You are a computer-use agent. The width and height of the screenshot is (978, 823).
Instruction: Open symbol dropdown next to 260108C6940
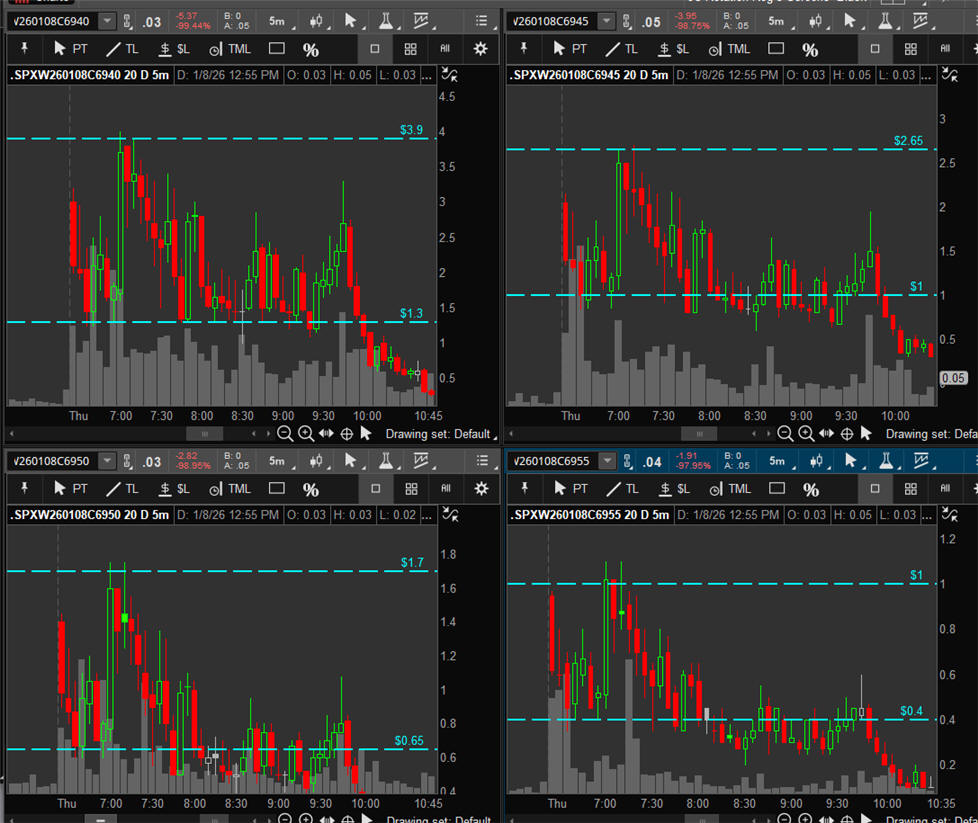[107, 21]
